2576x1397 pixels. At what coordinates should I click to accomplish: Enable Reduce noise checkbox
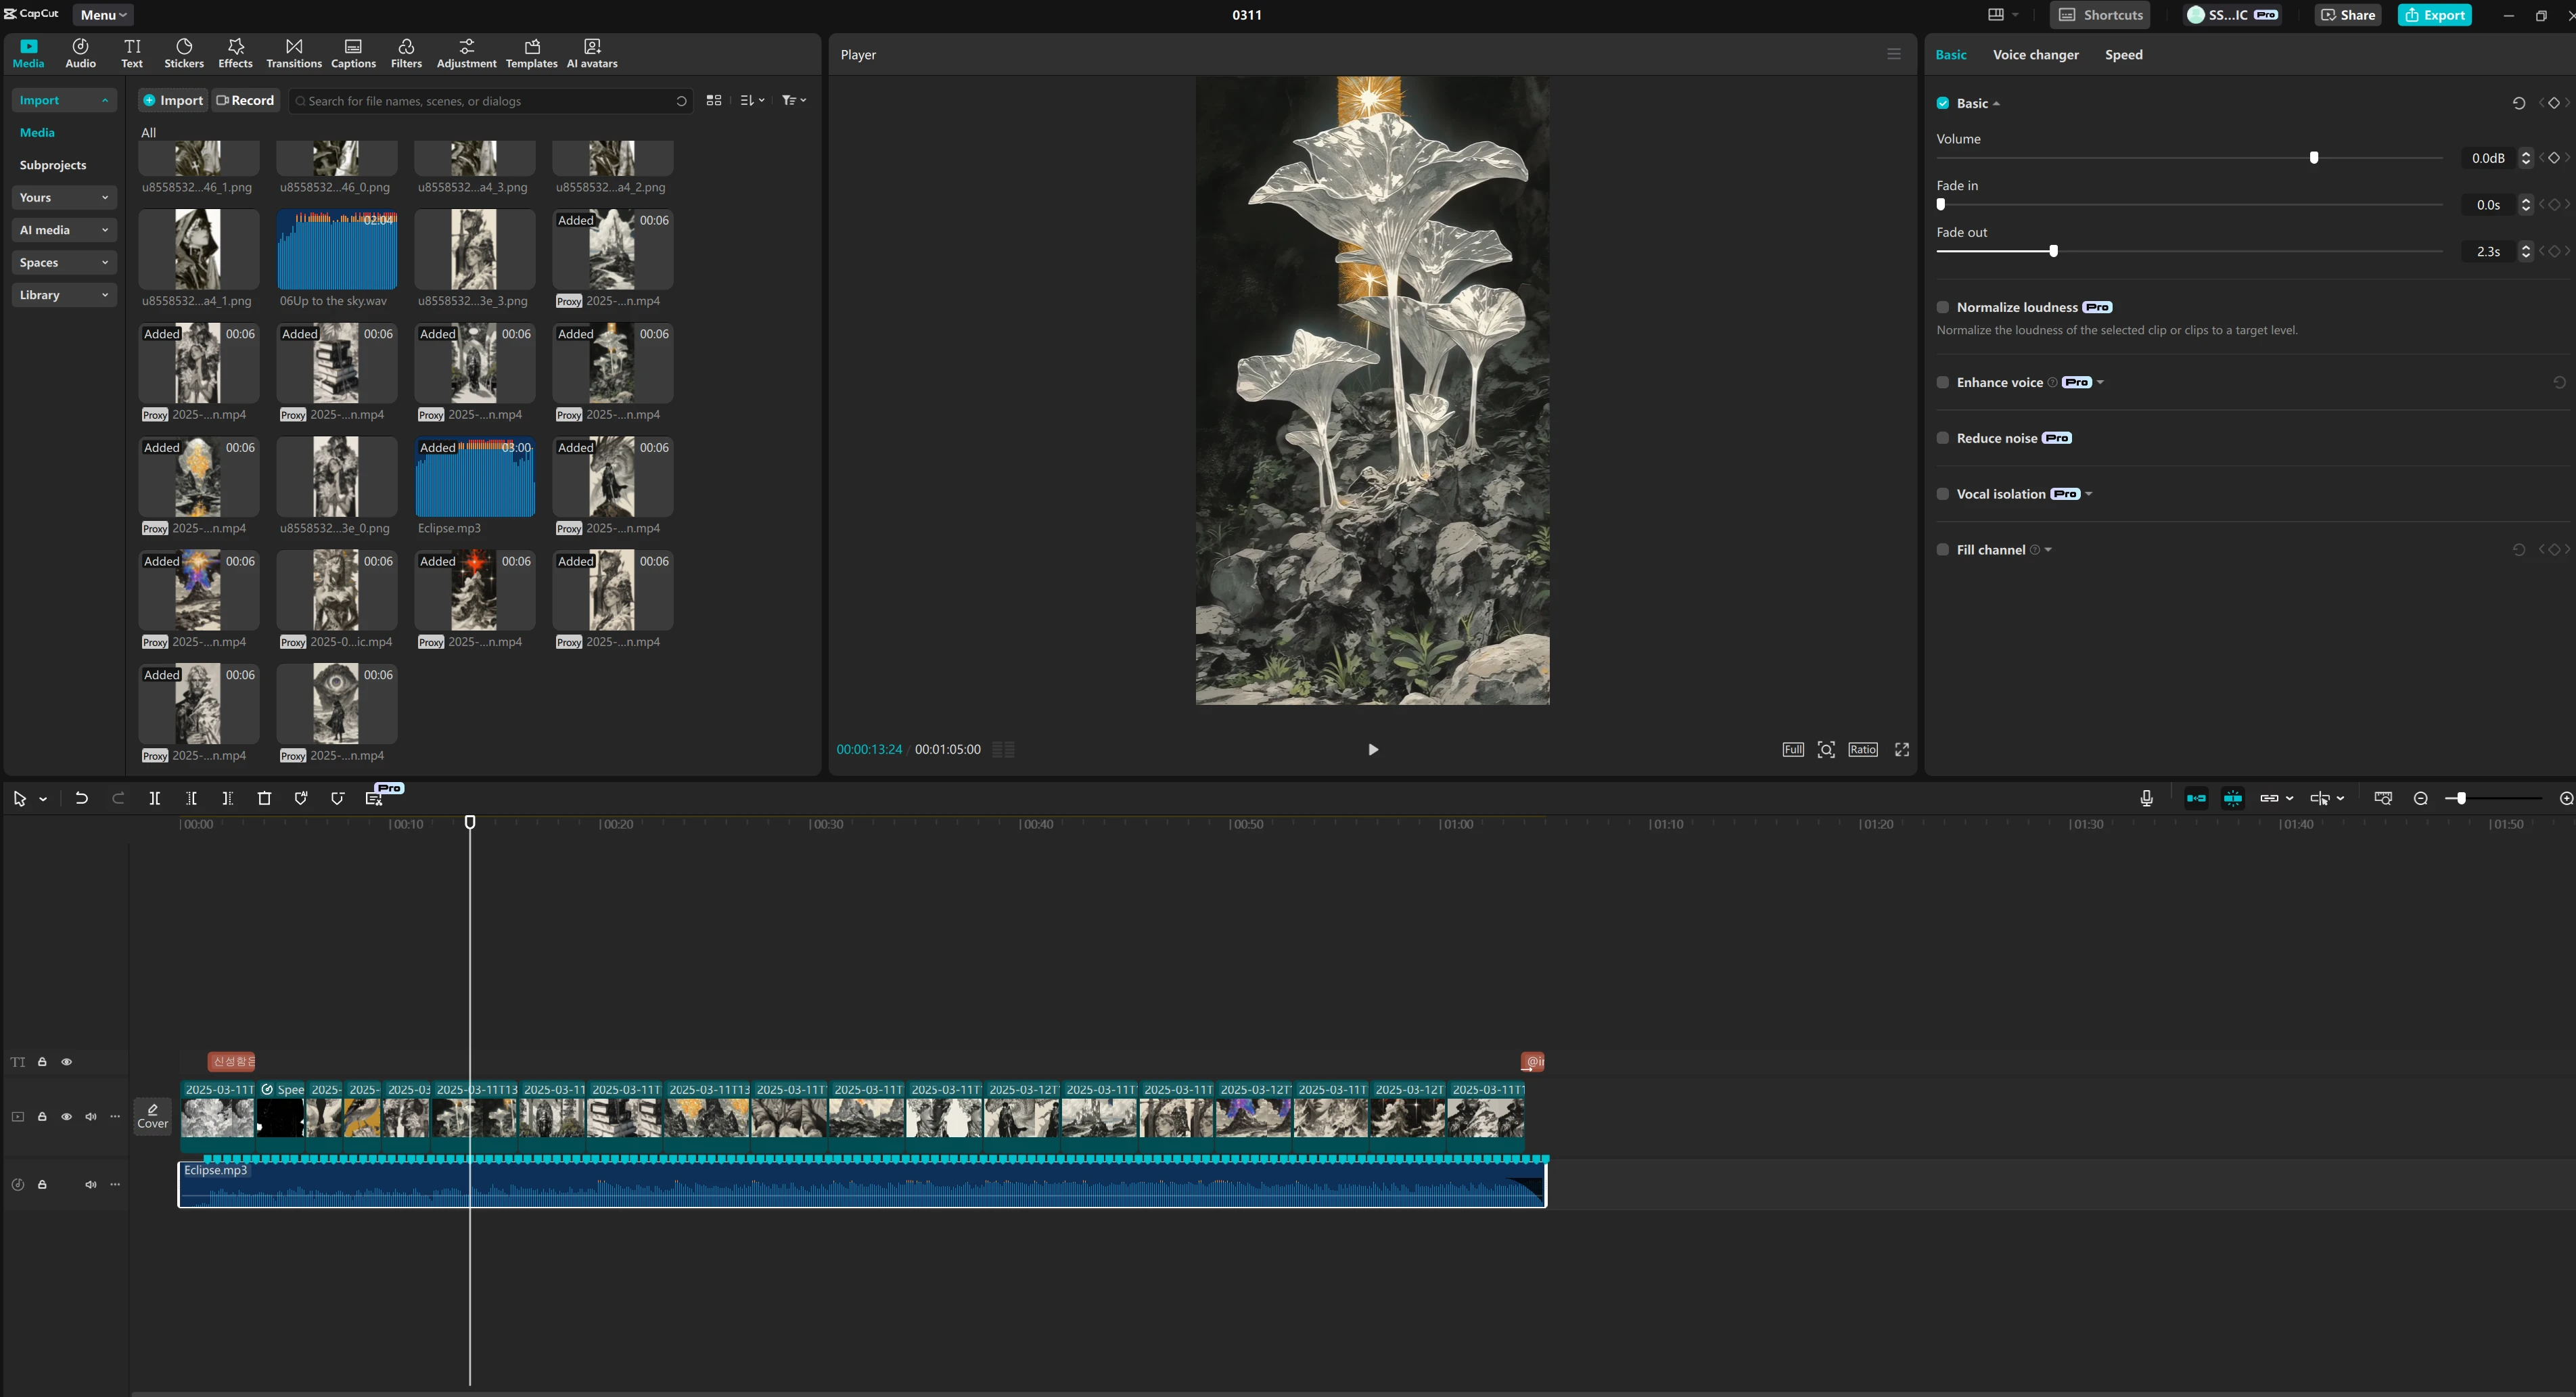pos(1943,438)
